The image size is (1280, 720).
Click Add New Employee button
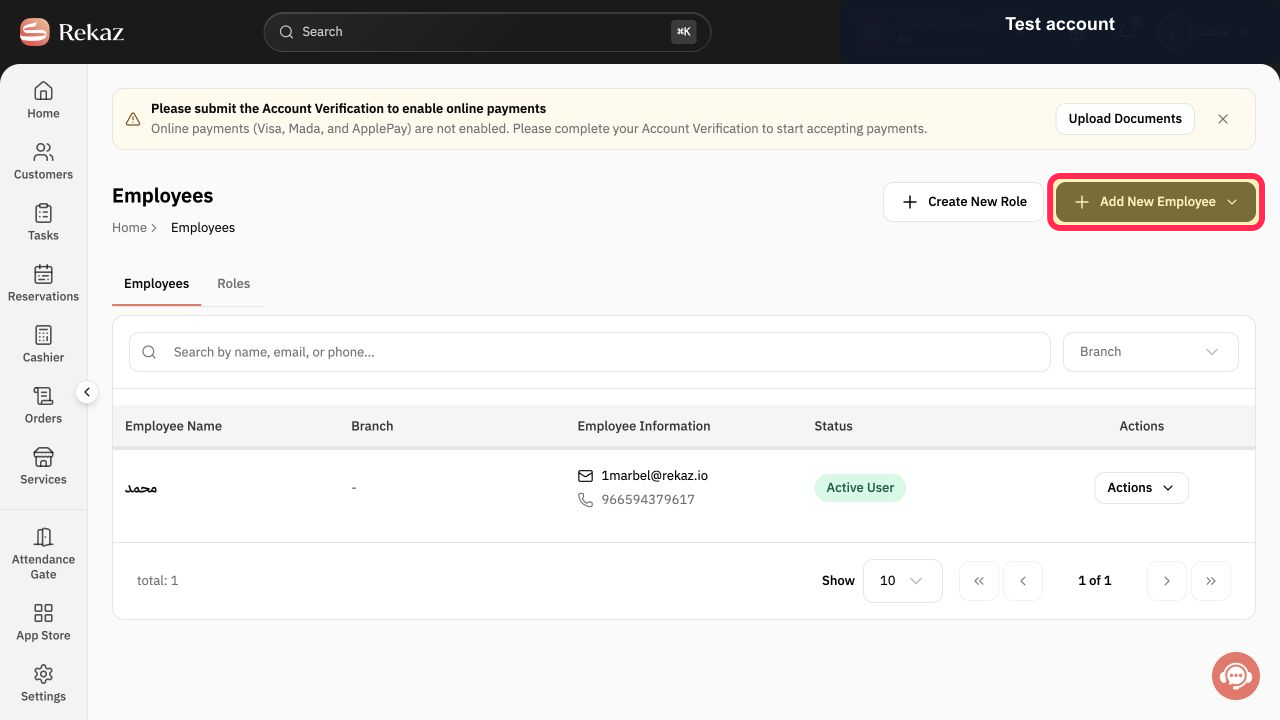pos(1156,202)
